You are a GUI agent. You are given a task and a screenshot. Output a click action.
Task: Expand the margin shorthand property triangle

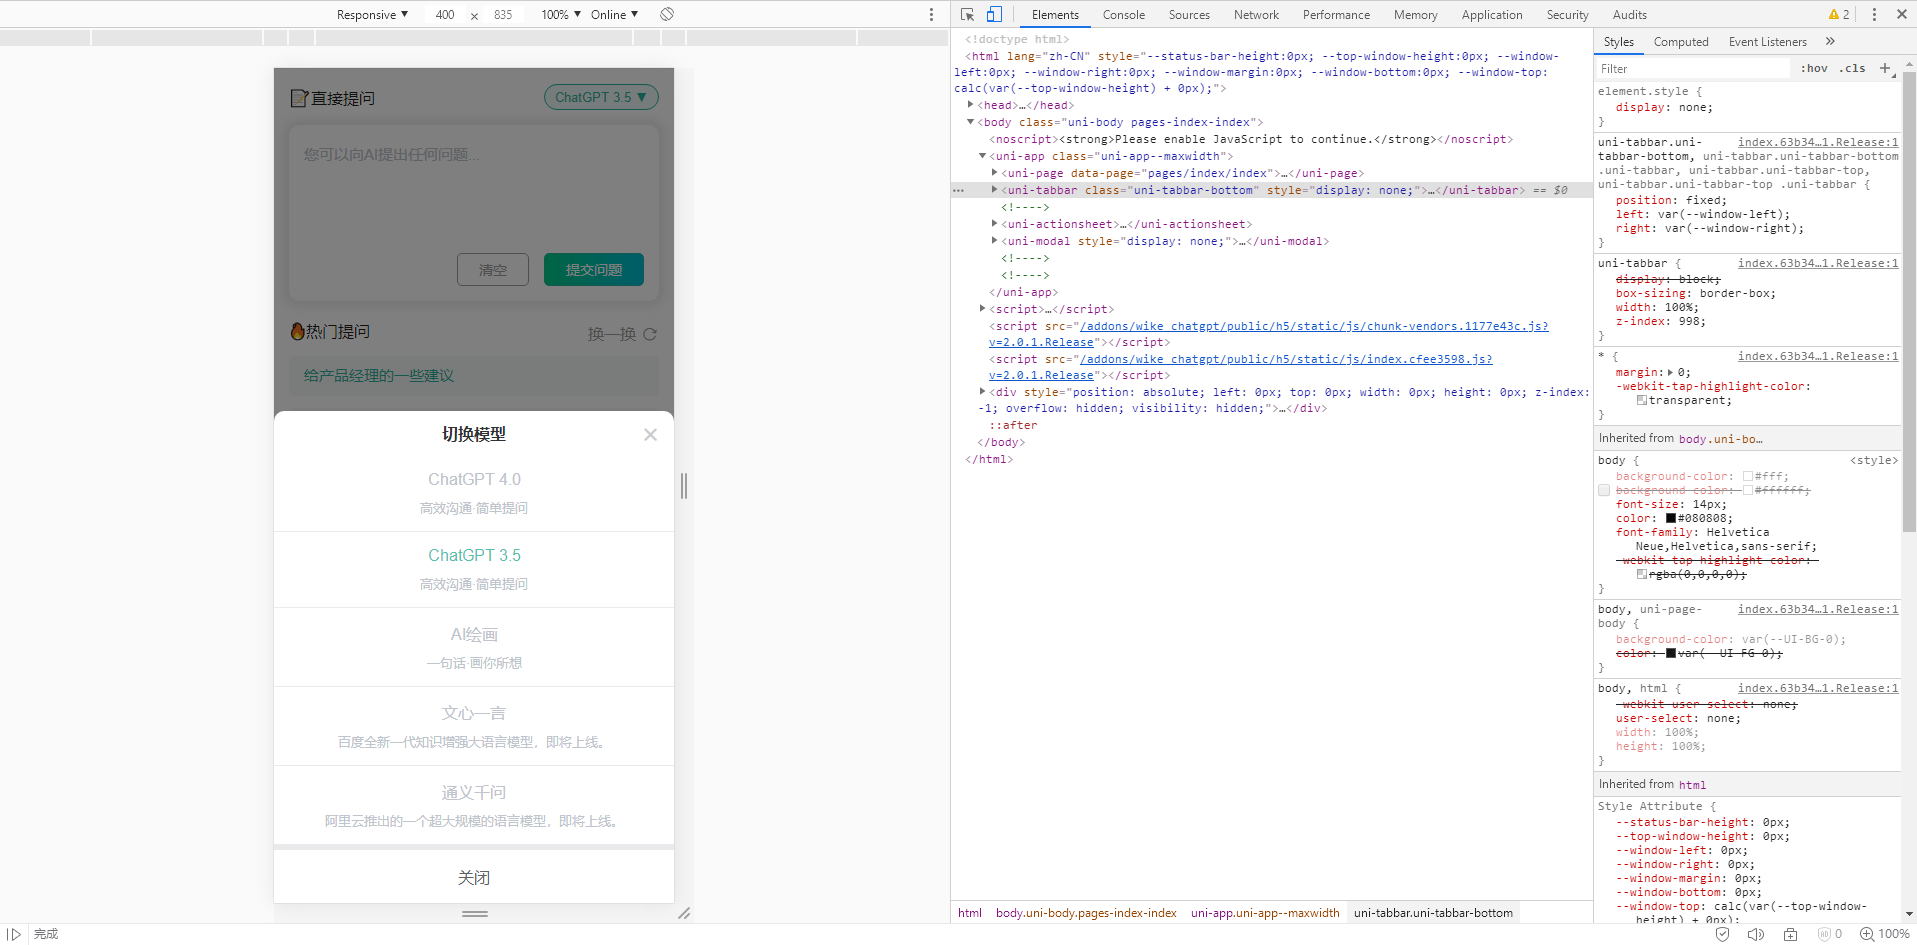[x=1671, y=372]
